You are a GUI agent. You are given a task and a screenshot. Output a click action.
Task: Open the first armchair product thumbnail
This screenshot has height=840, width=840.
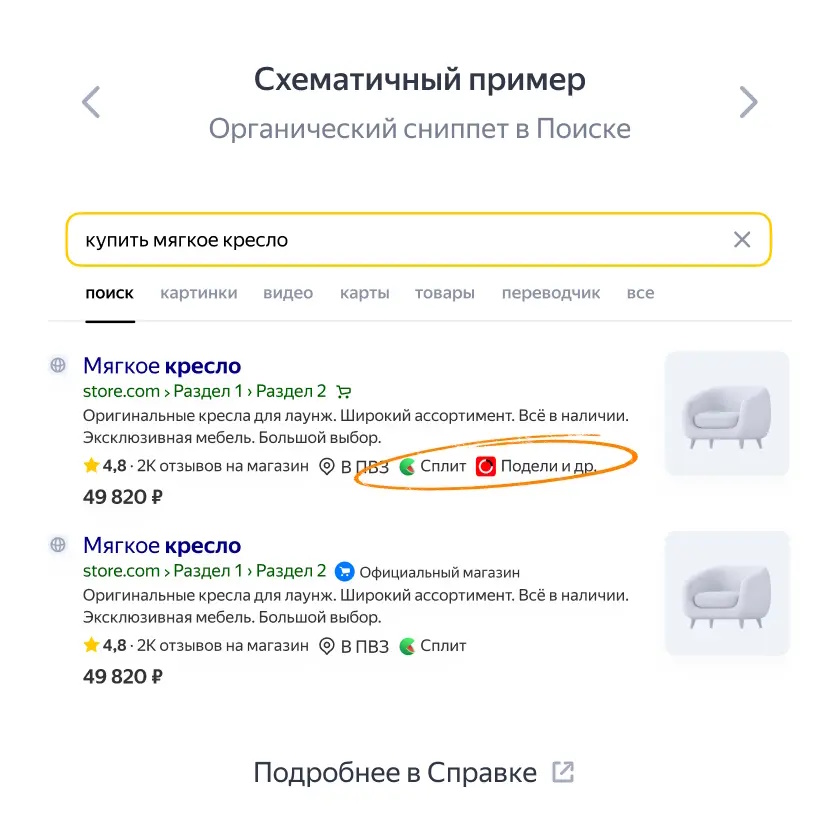click(727, 413)
